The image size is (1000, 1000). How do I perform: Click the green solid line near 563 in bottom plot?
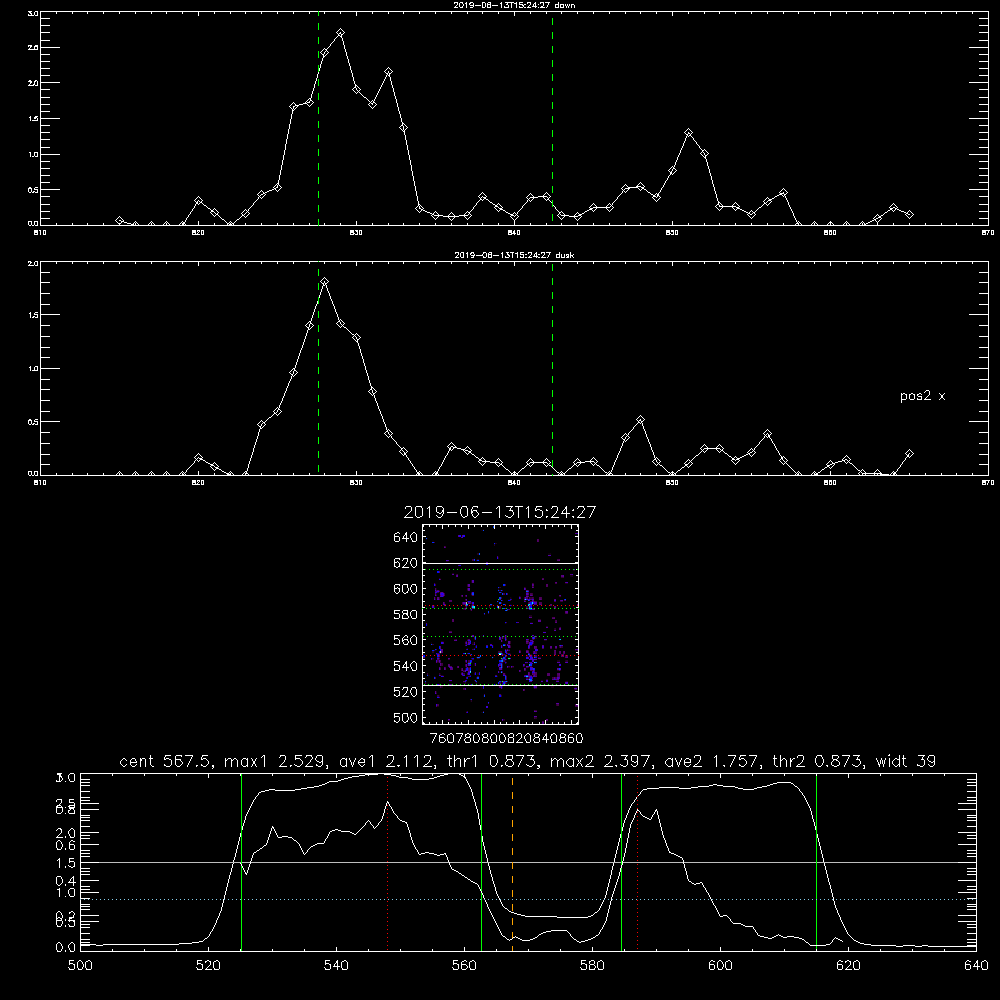(481, 861)
